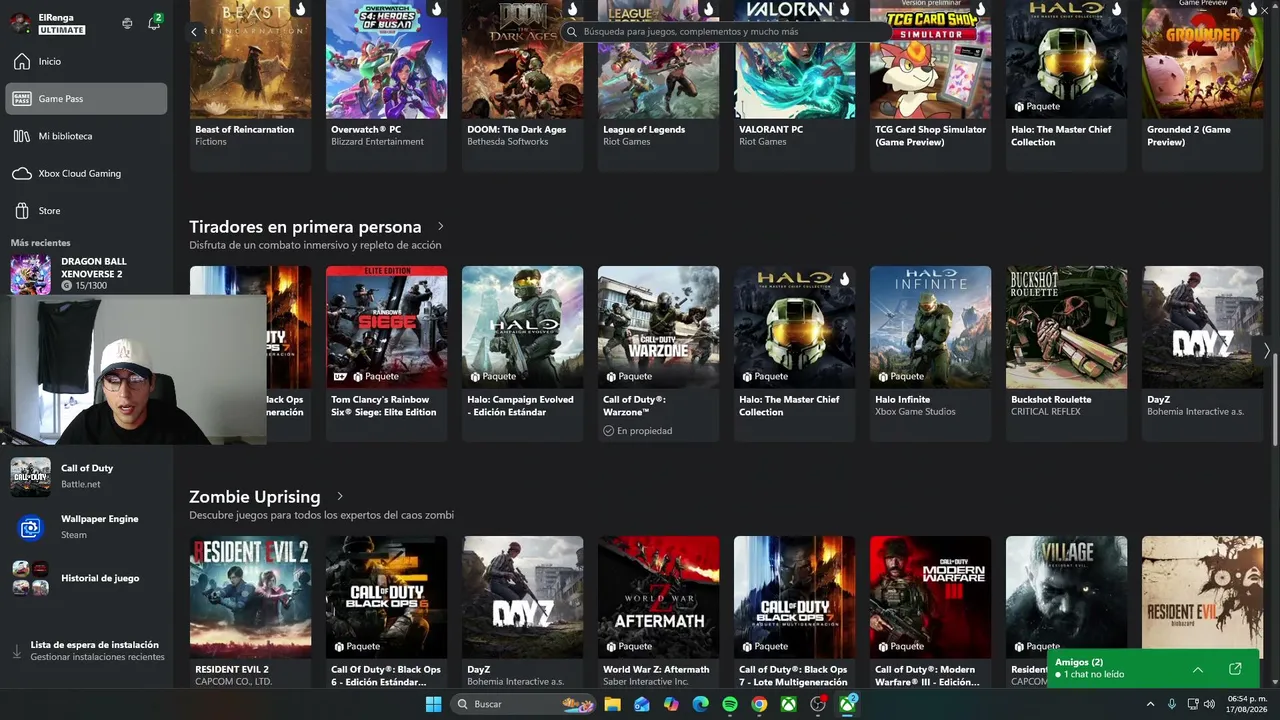Viewport: 1280px width, 720px height.
Task: Open the ElRenga profile avatar
Action: coord(20,24)
